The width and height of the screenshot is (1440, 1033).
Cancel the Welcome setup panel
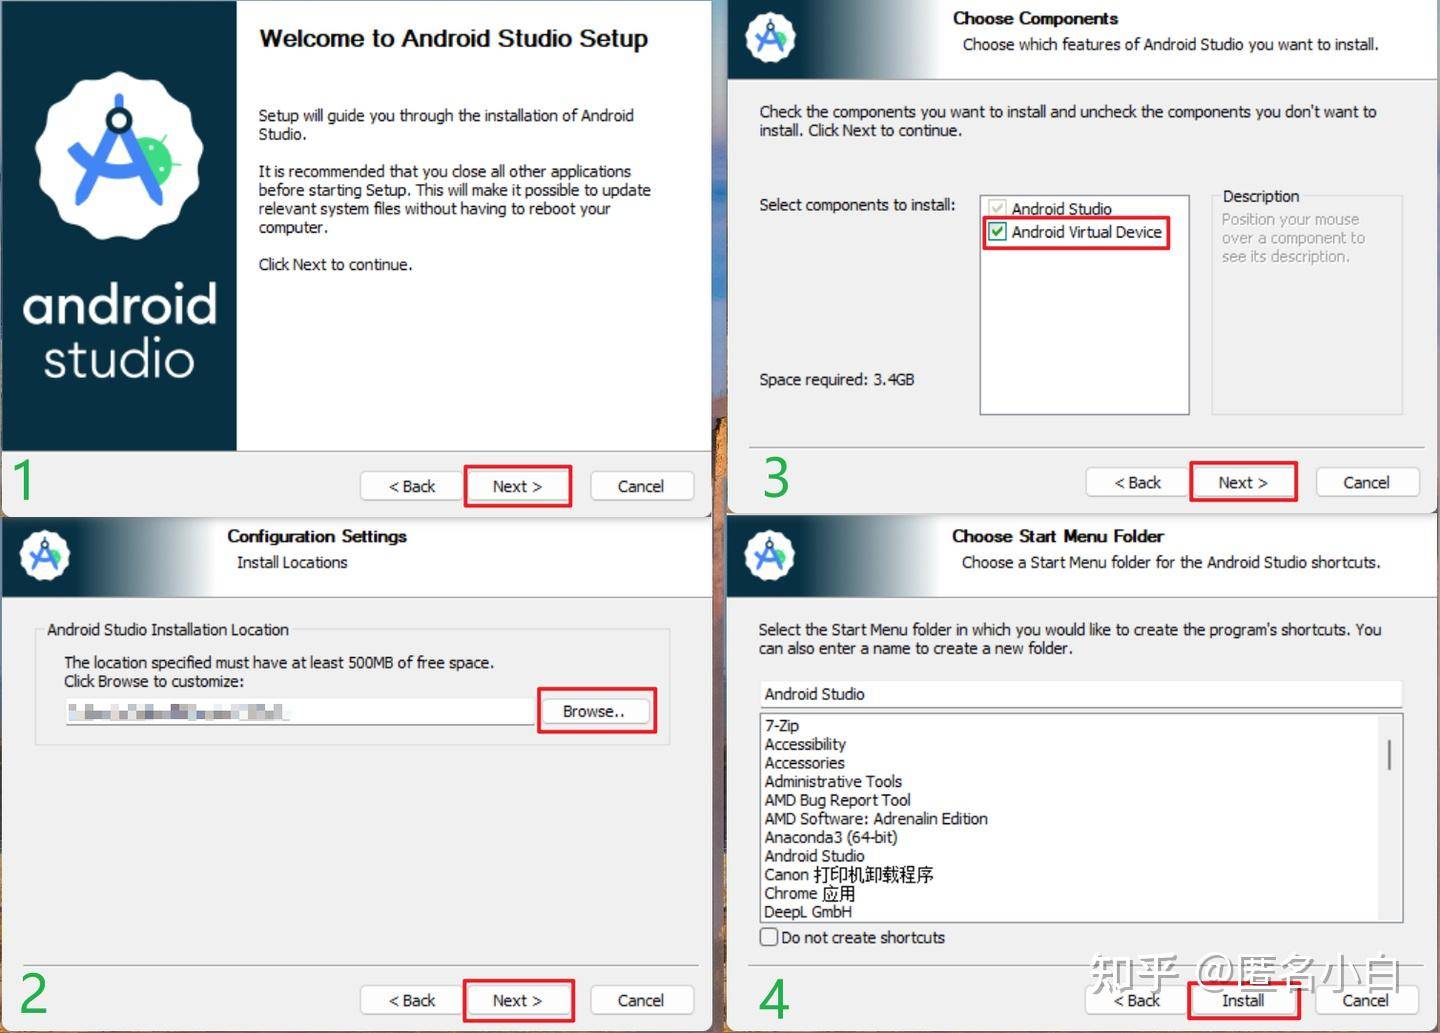(x=641, y=486)
